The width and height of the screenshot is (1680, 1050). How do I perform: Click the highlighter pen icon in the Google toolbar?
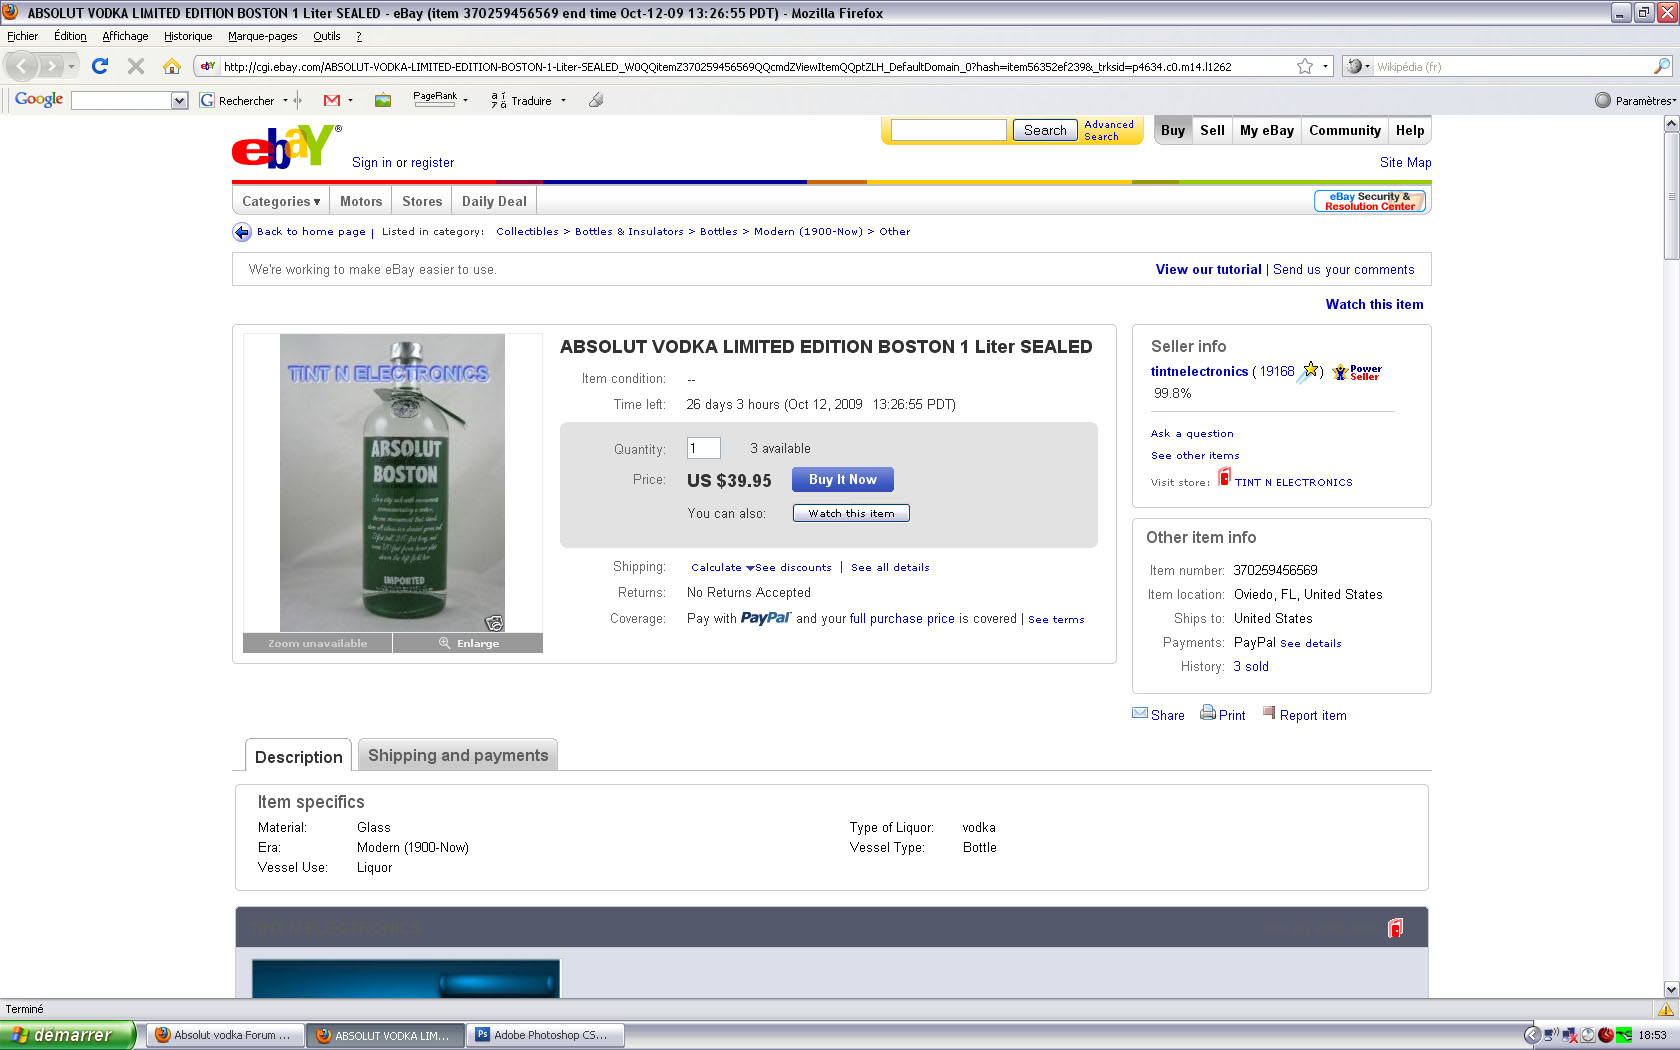tap(596, 100)
